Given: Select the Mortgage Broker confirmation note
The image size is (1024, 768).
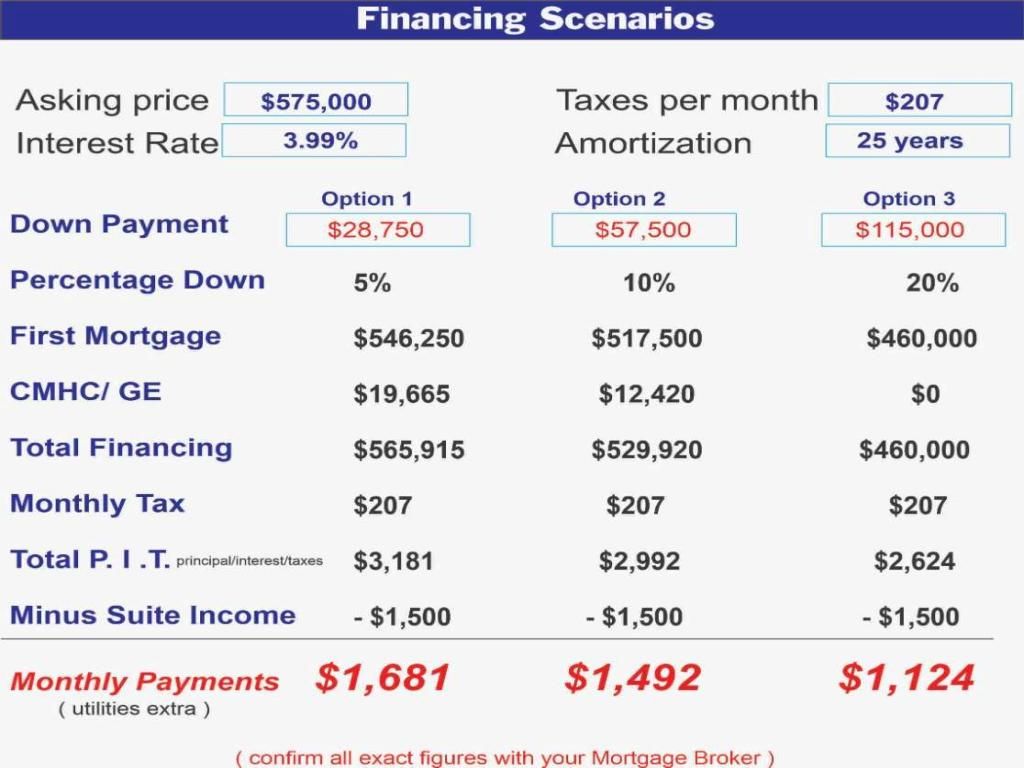Looking at the screenshot, I should point(505,757).
